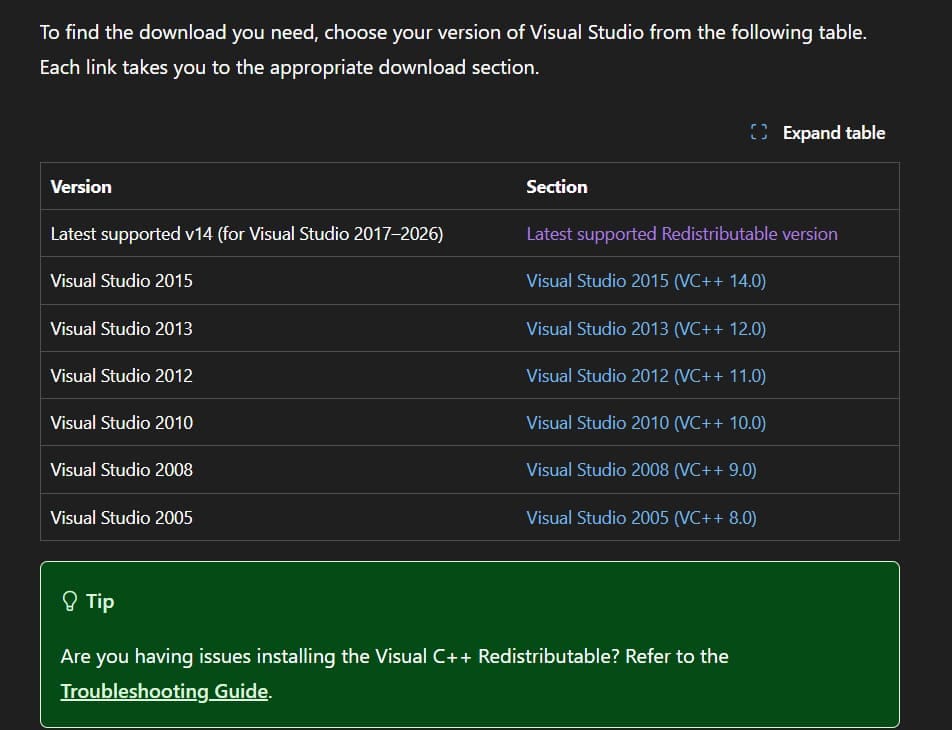
Task: Open Latest supported Redistributable version link
Action: tap(682, 234)
